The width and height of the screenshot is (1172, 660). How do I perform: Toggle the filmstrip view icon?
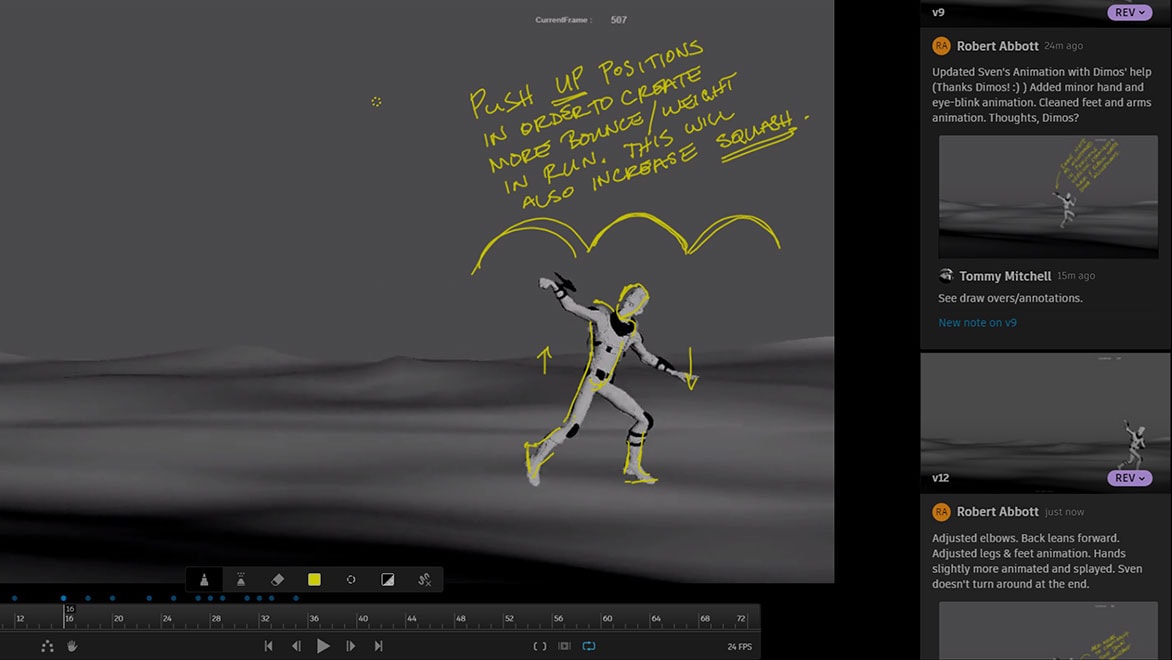[565, 646]
